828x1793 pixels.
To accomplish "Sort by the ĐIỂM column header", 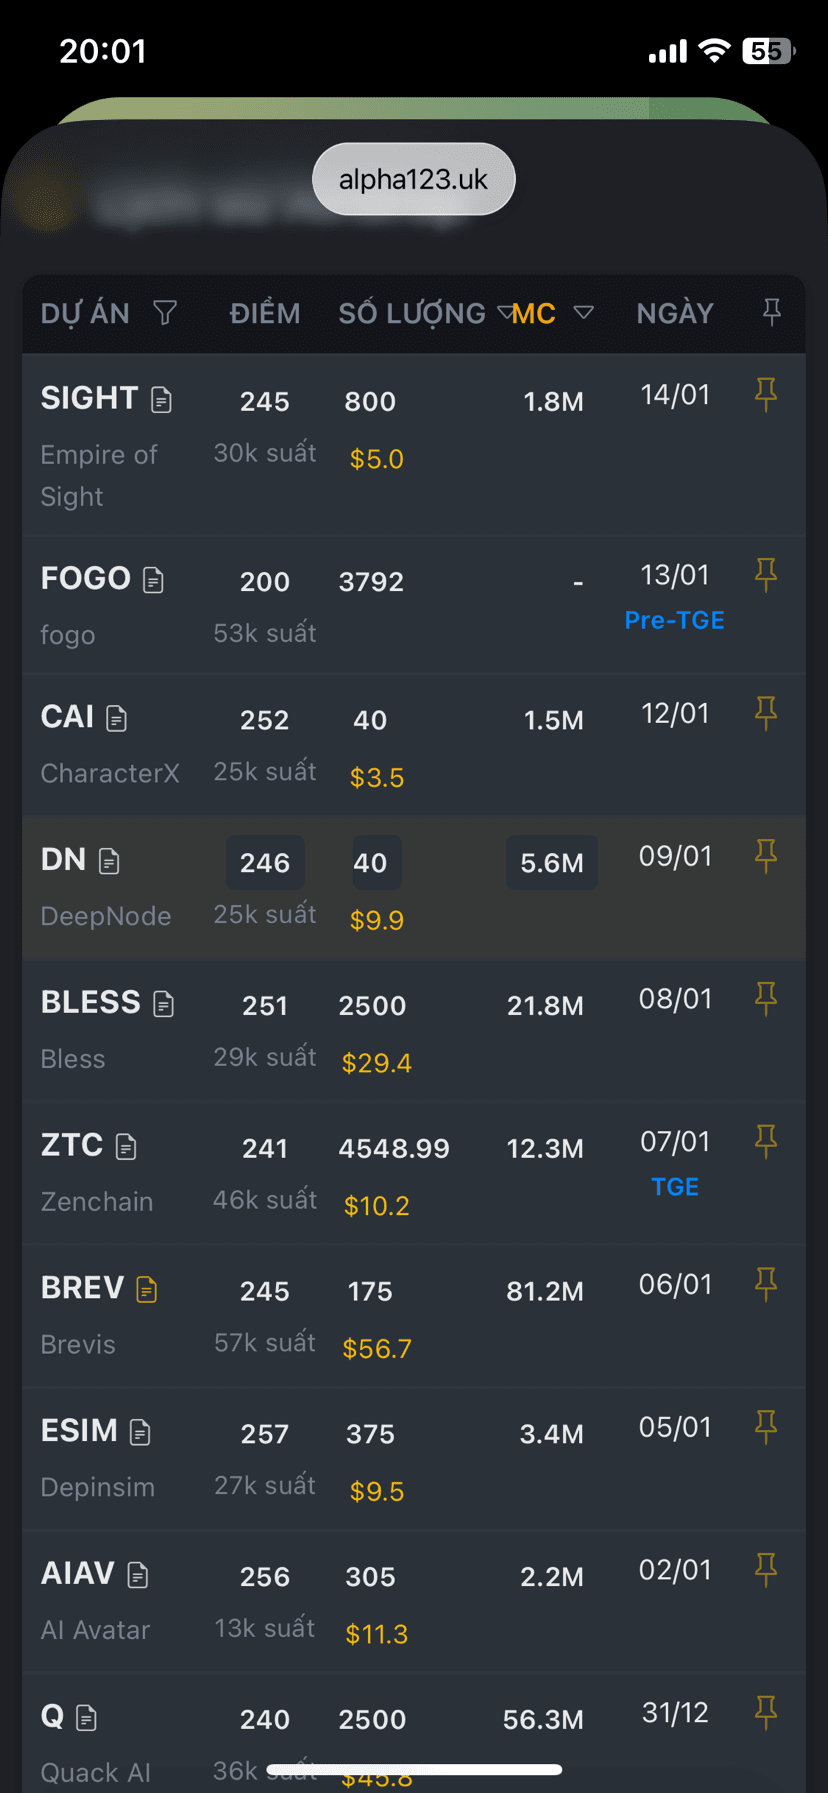I will (x=265, y=313).
